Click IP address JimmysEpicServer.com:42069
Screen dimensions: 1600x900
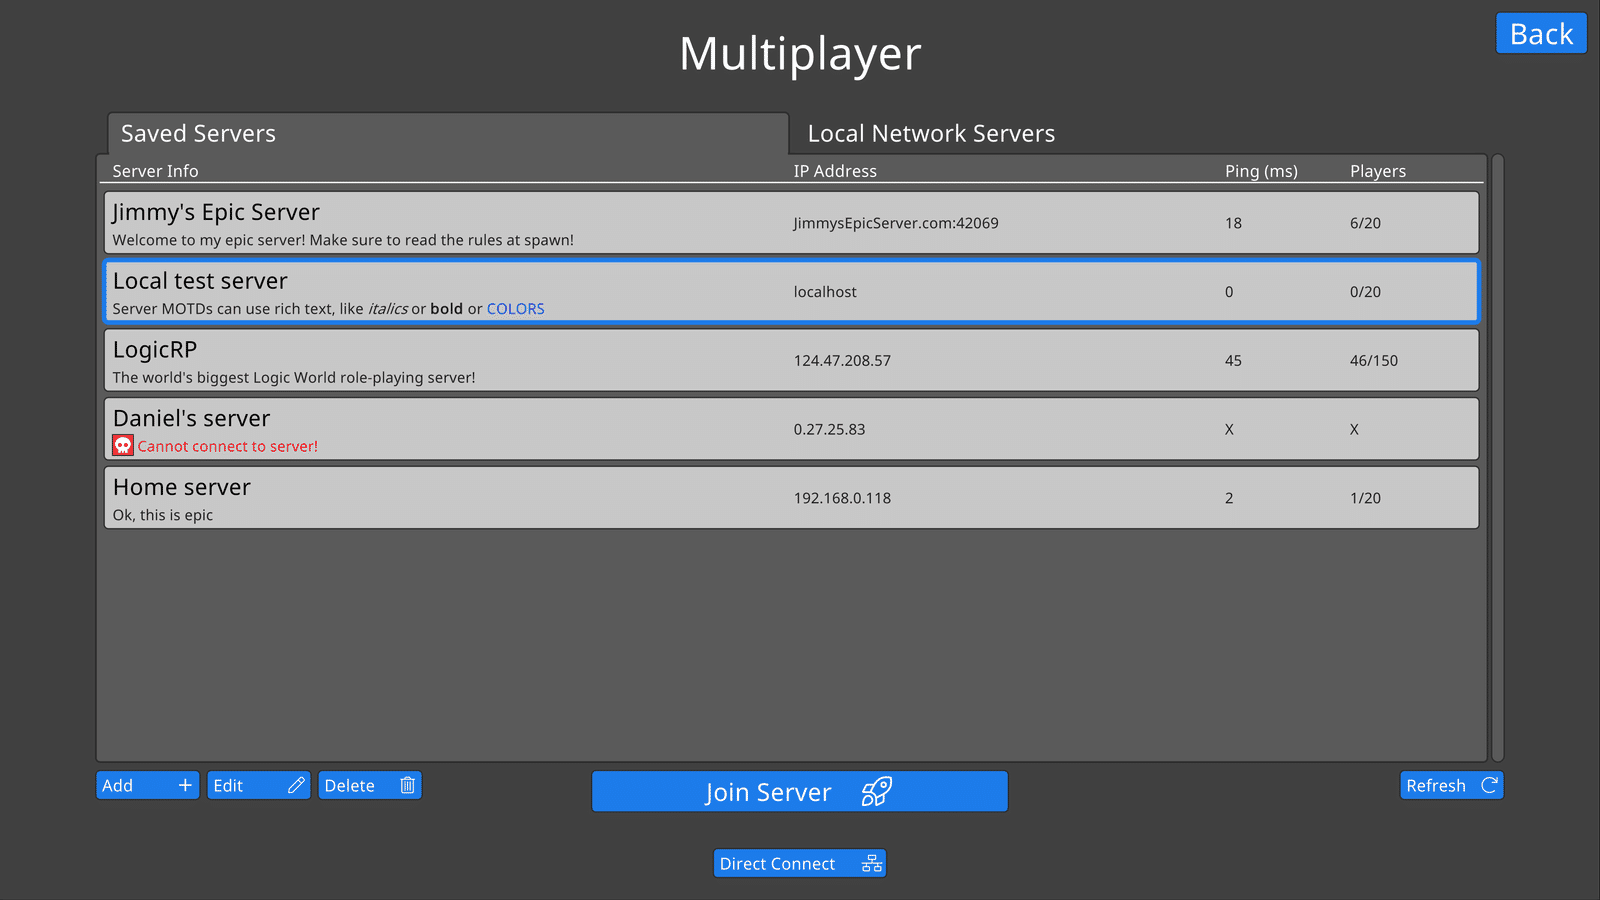(x=896, y=223)
